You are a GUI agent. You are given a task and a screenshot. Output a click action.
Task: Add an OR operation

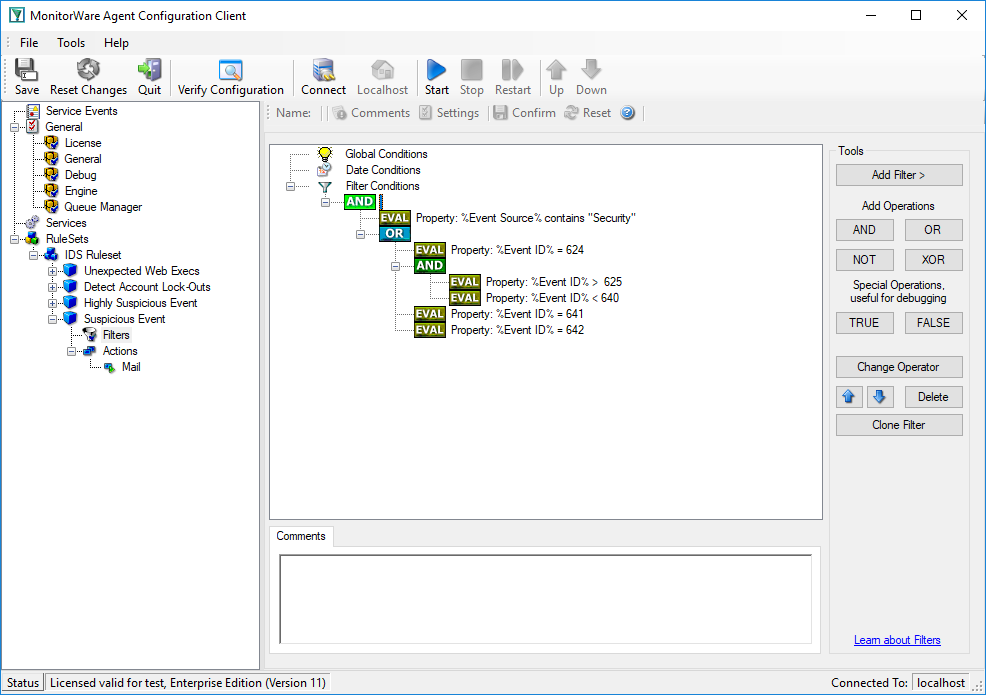pos(933,230)
